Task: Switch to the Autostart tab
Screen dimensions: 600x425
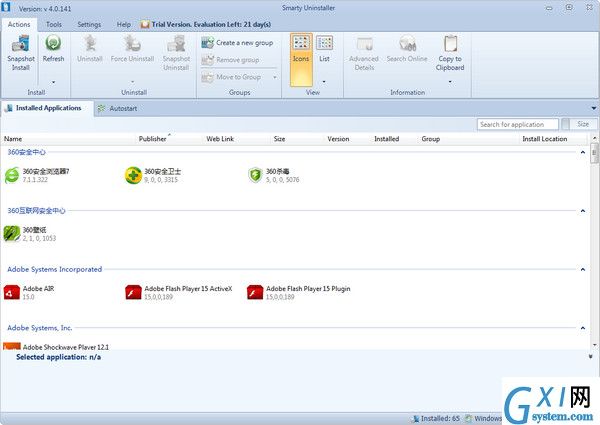Action: click(117, 108)
